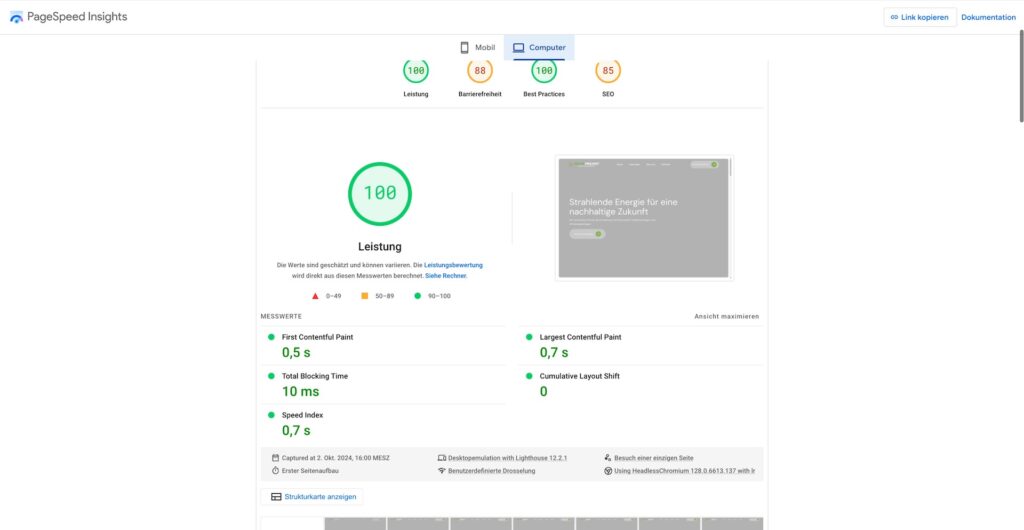This screenshot has width=1024, height=530.
Task: Click the Best Practices score gauge
Action: (544, 71)
